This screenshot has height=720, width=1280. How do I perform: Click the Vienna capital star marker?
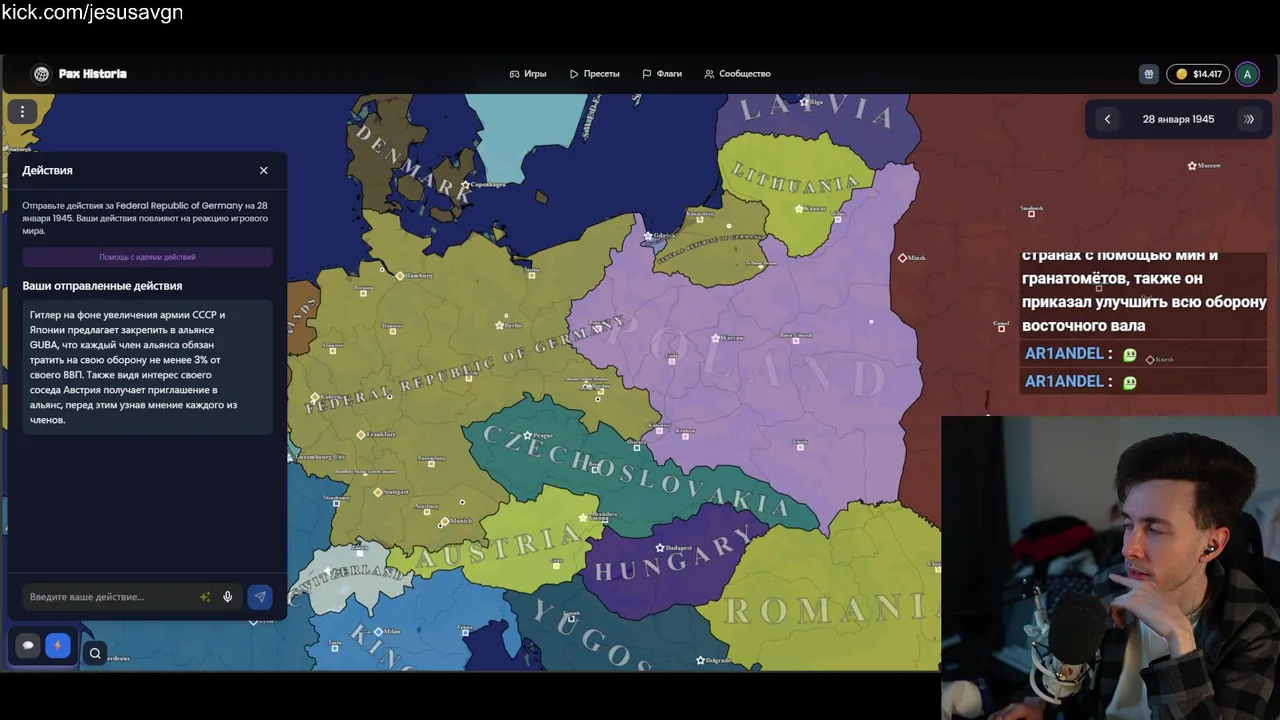584,518
